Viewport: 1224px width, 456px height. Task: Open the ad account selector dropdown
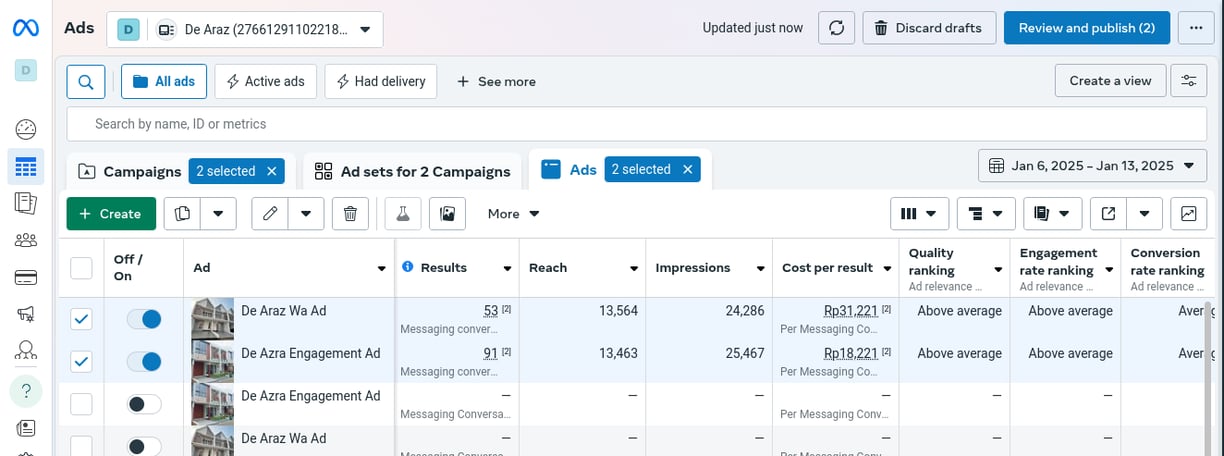point(245,29)
